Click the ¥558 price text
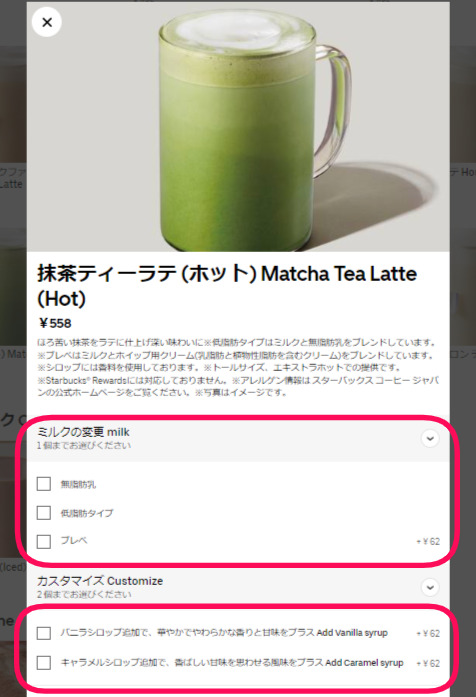 tap(55, 323)
